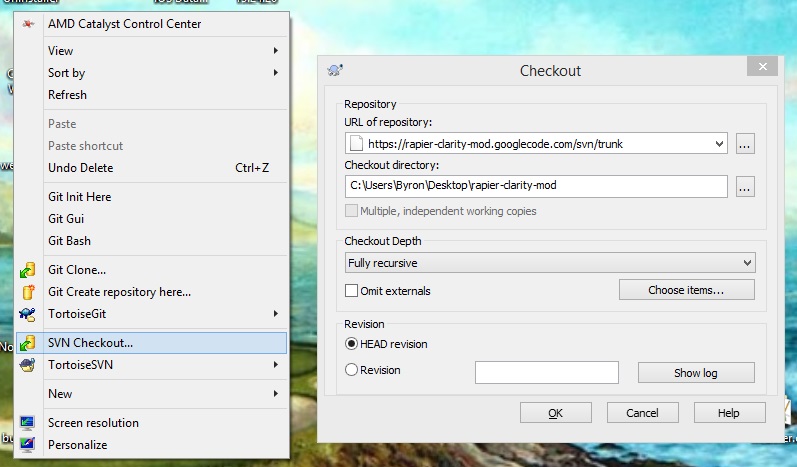Click the Screen resolution monitor icon
Screen dimensions: 797x467
[x=27, y=423]
